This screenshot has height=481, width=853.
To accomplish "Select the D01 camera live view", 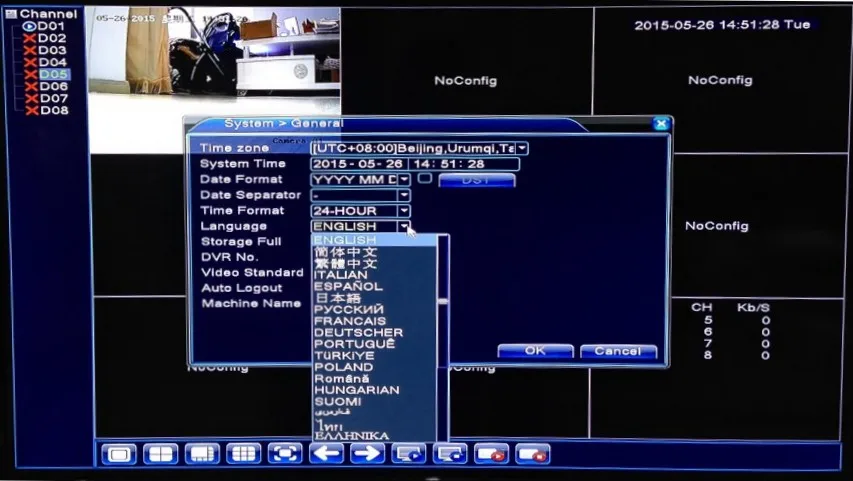I will point(215,79).
